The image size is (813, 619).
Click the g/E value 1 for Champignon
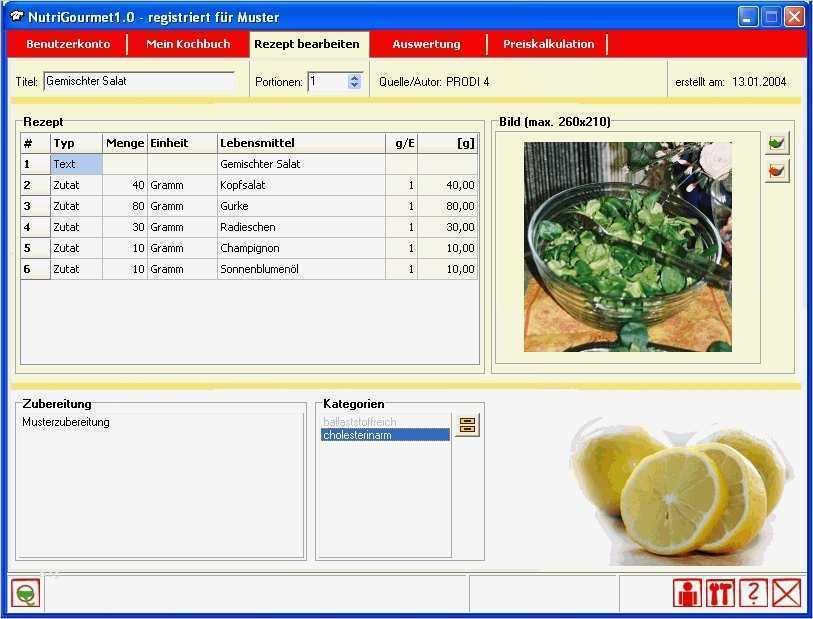tap(401, 248)
